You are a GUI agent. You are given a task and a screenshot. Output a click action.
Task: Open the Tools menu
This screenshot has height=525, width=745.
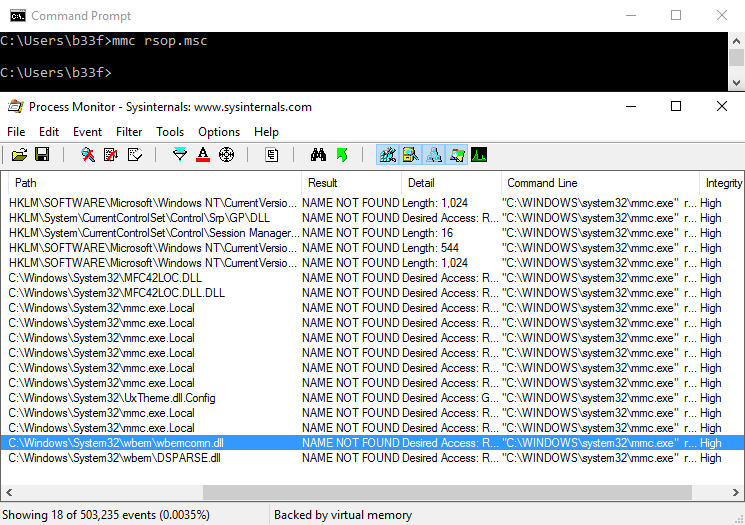170,132
